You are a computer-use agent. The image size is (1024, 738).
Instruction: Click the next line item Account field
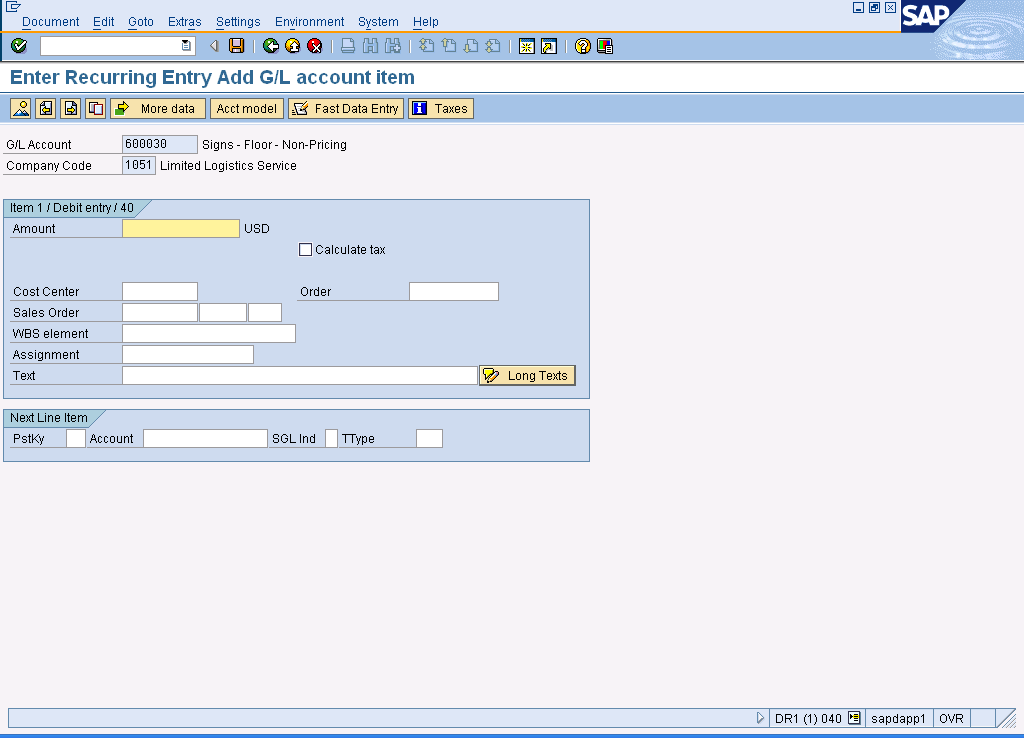click(205, 438)
